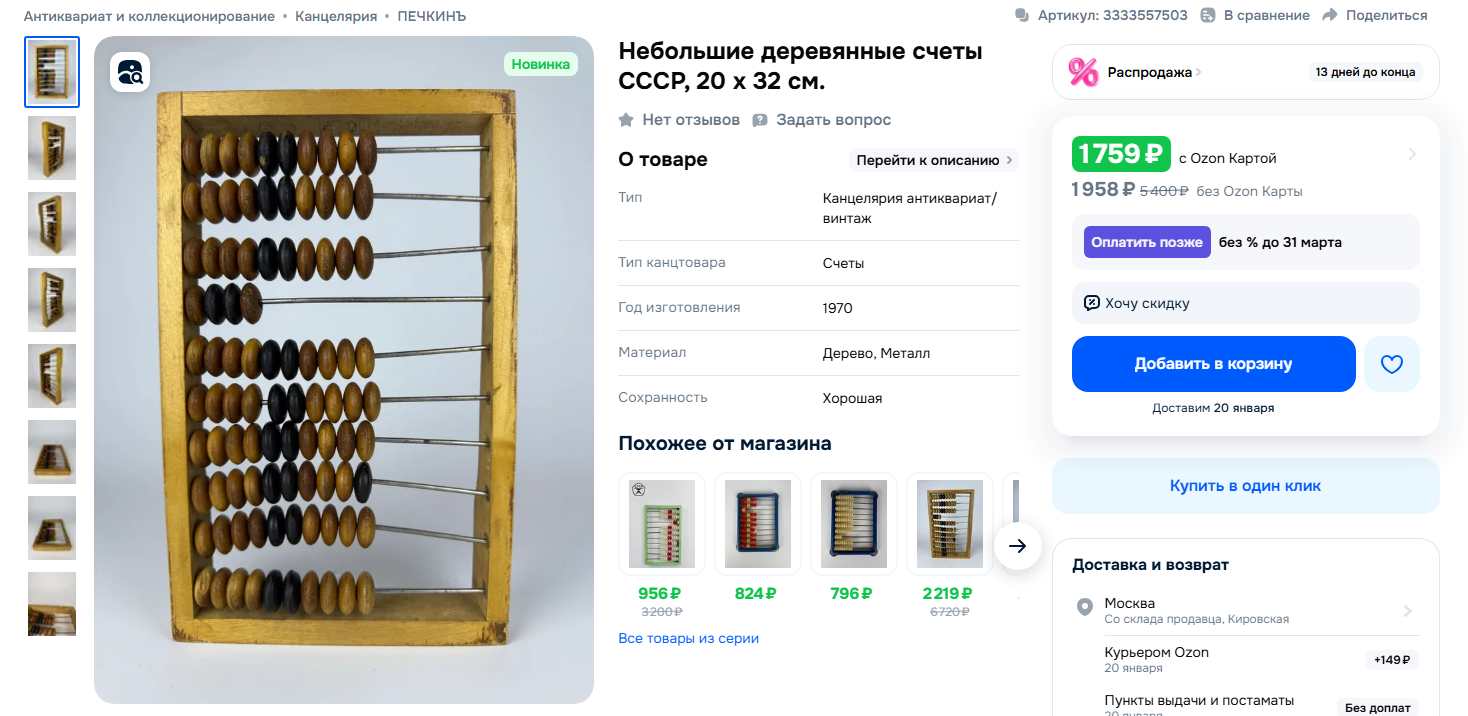Click the compare icon beside В сравнение
Viewport: 1468px width, 716px height.
coord(1208,15)
